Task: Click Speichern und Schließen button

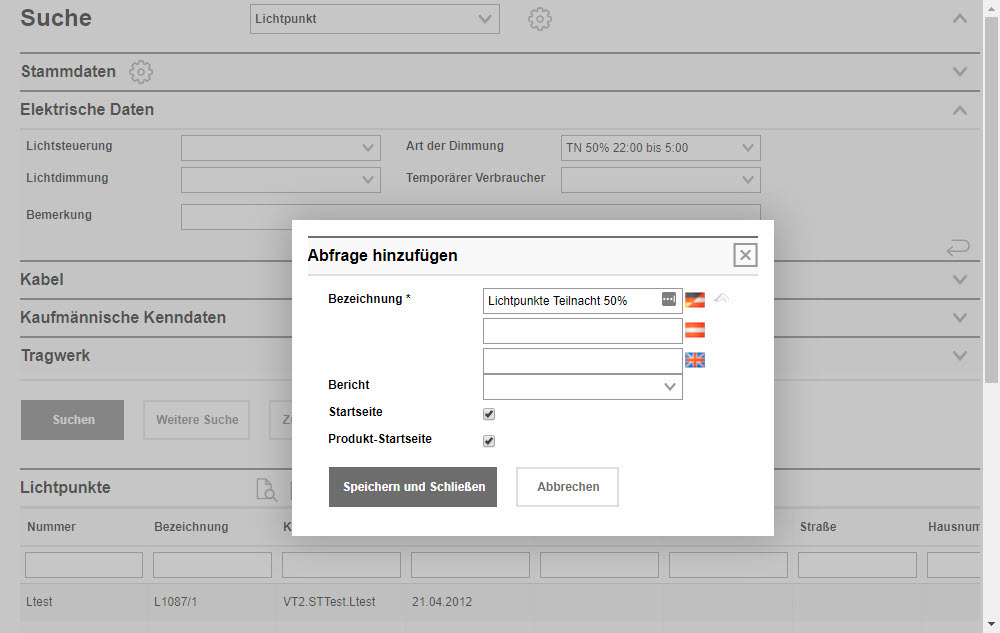Action: (413, 487)
